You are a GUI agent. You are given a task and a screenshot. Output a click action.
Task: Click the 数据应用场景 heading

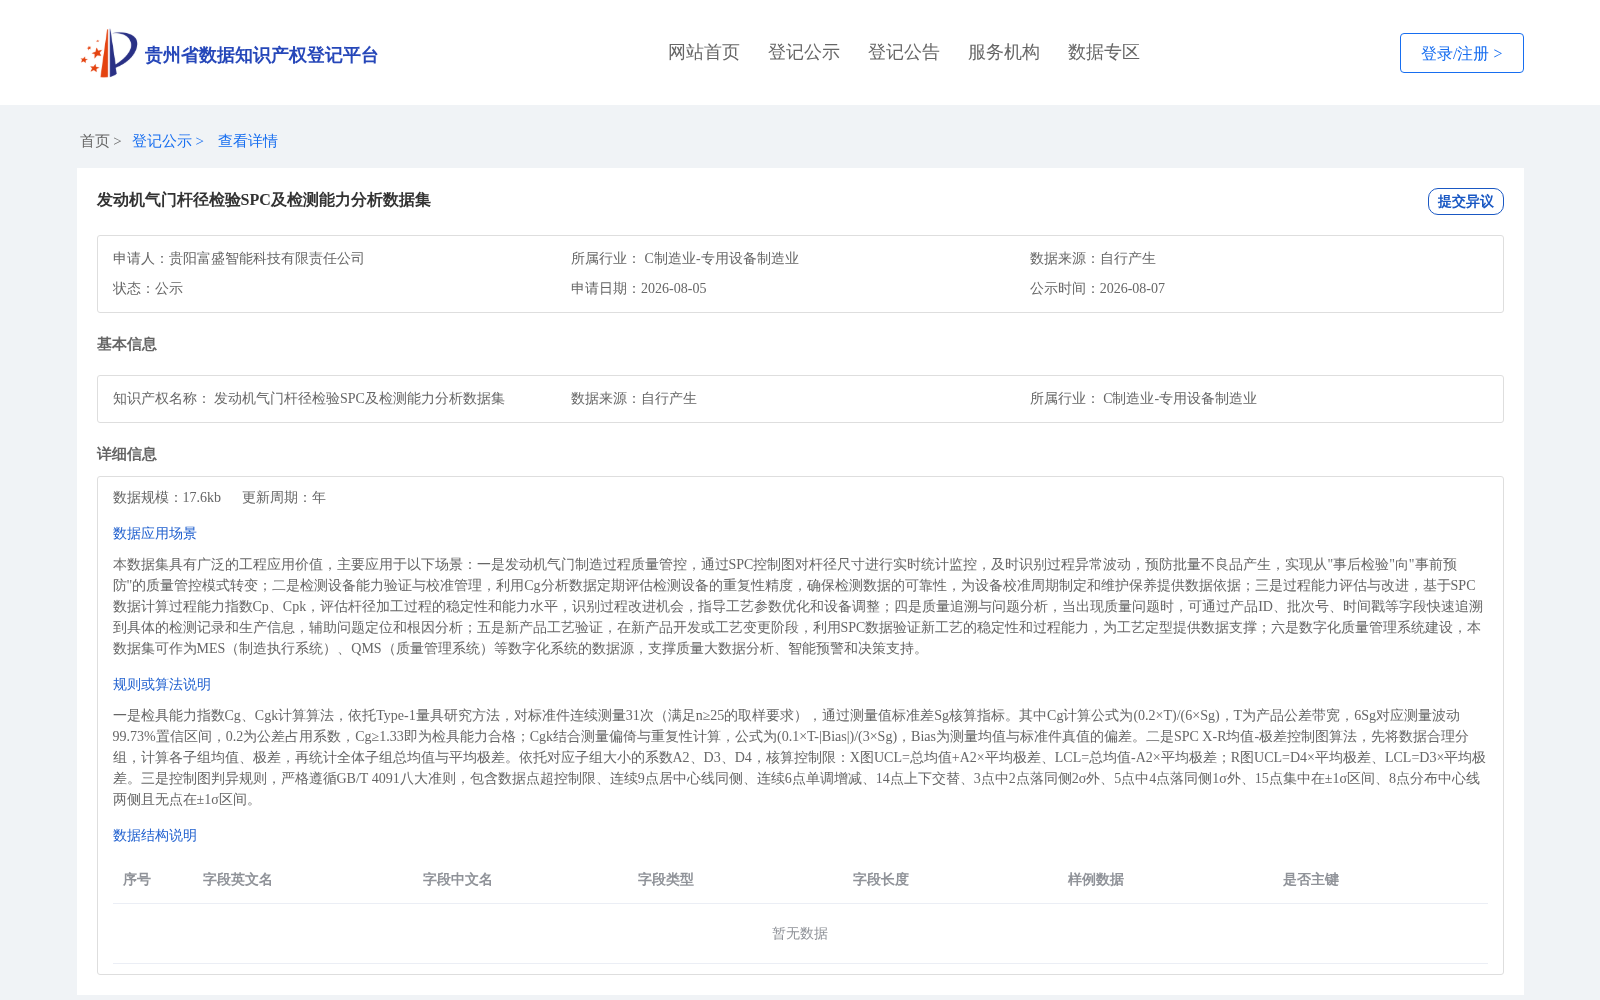pyautogui.click(x=155, y=533)
